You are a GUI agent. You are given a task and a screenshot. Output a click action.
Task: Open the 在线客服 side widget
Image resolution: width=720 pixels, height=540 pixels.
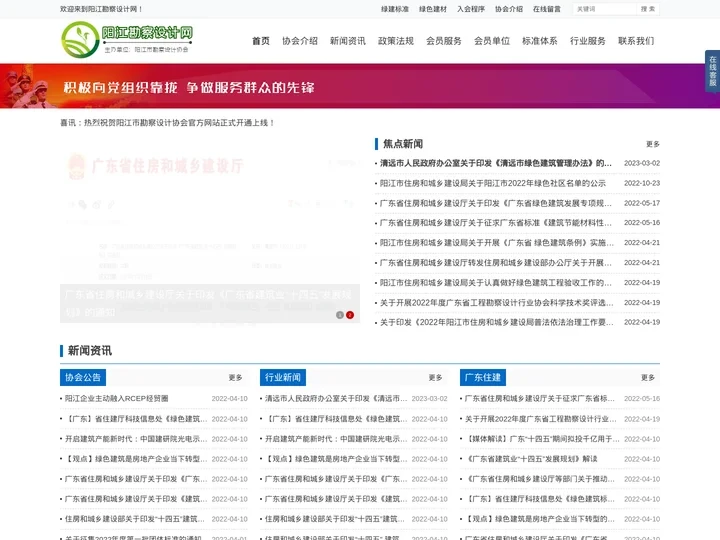(713, 71)
